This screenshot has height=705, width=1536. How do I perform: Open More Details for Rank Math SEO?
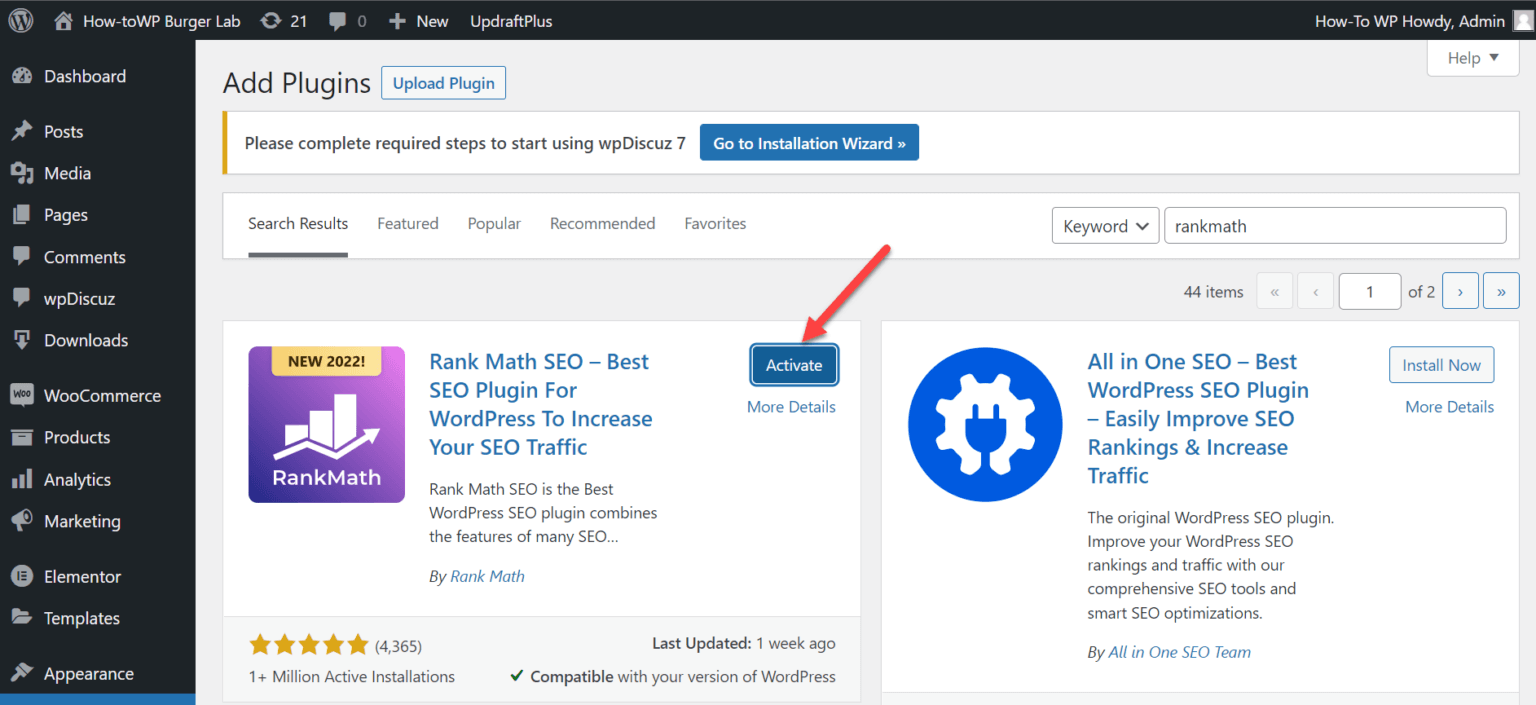tap(791, 407)
